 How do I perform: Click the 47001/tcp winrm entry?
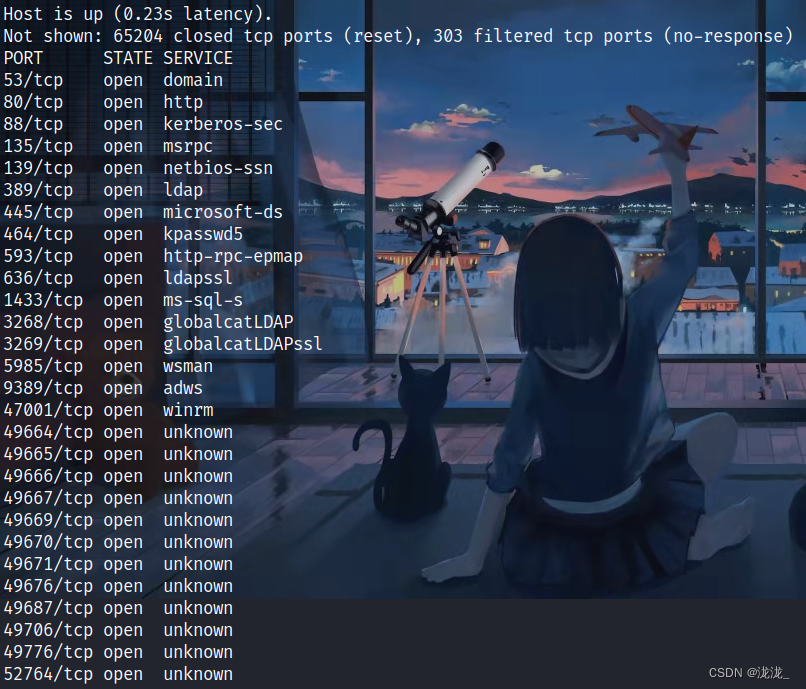(x=108, y=410)
